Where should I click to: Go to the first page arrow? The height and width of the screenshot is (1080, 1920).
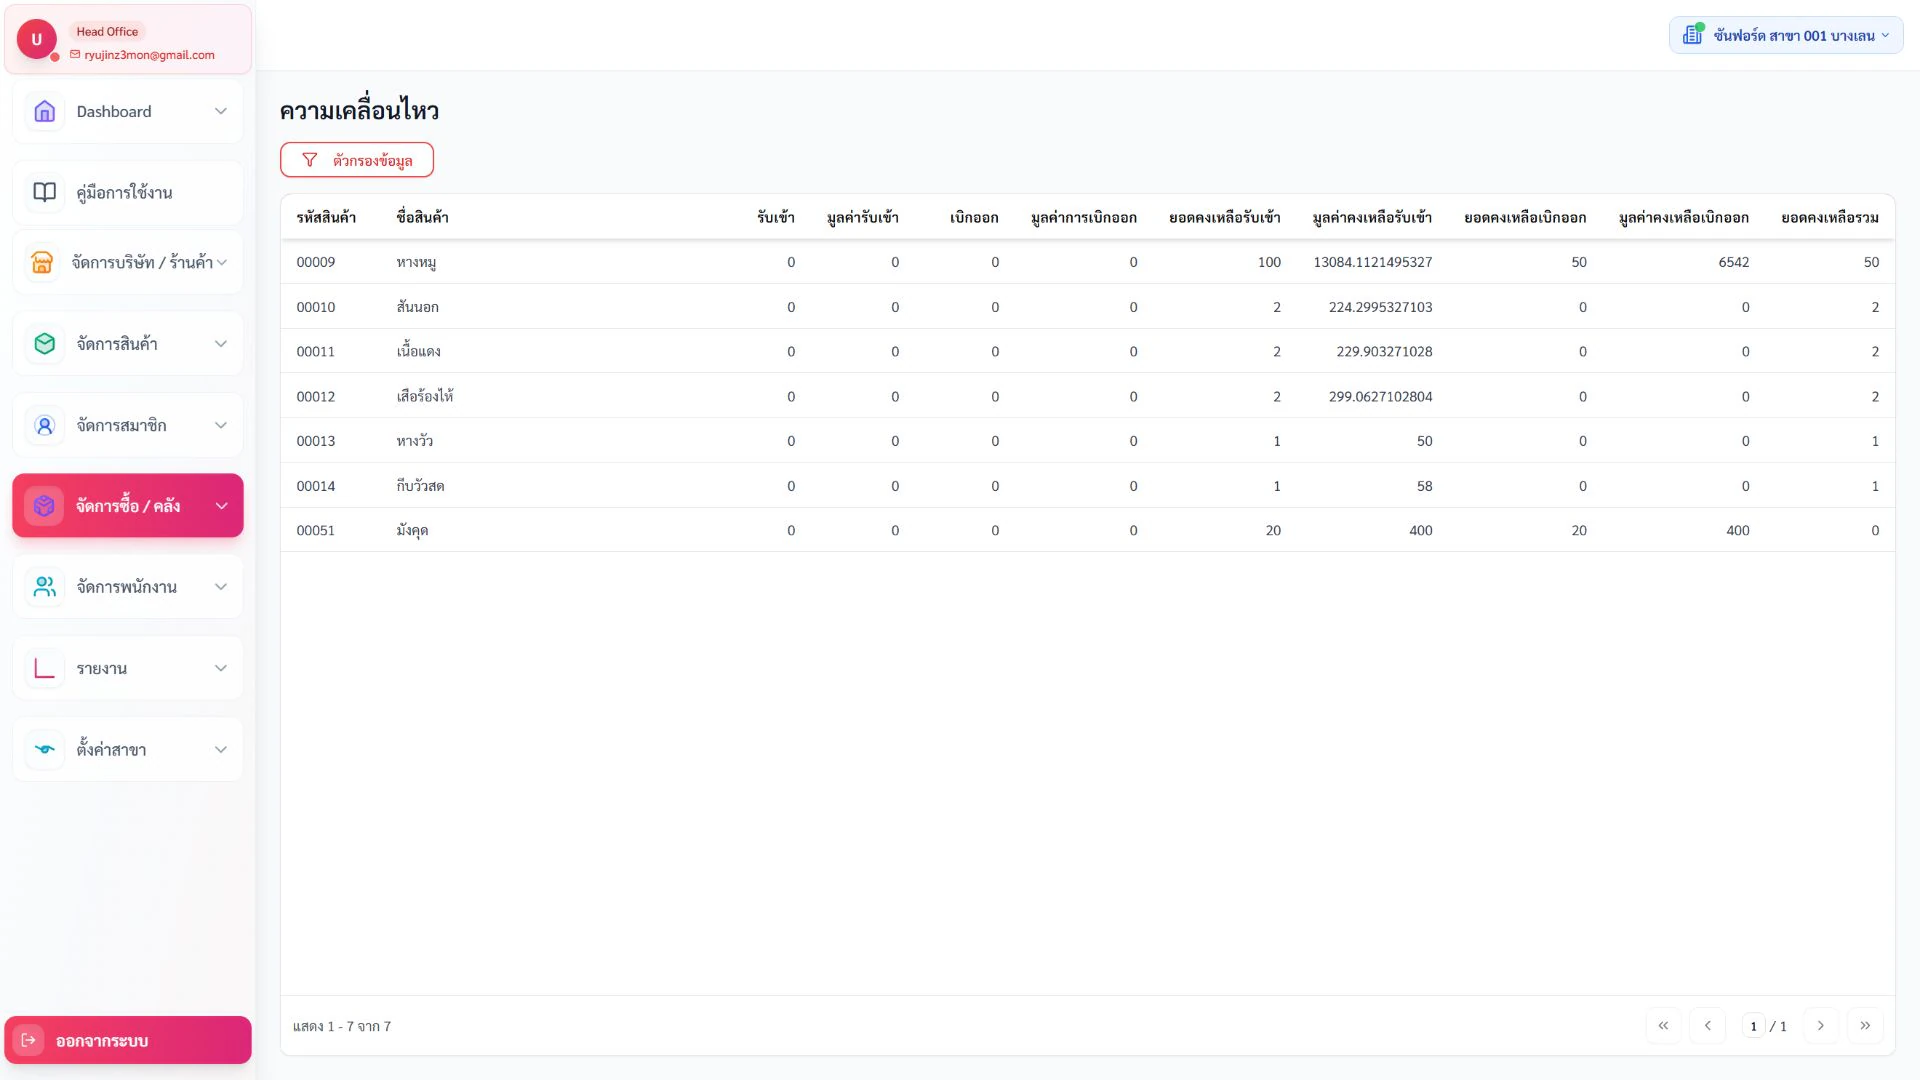pos(1663,1026)
